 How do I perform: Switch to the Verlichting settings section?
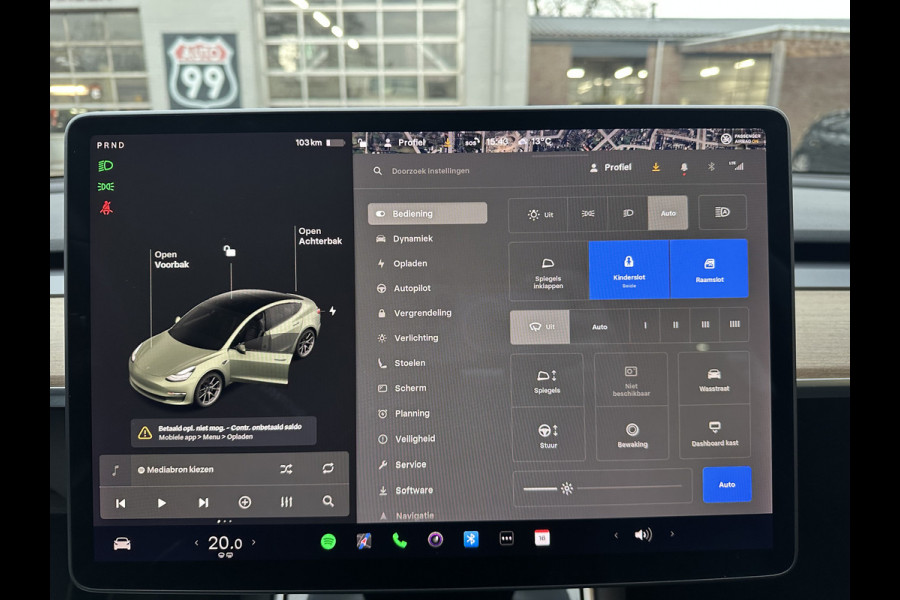pyautogui.click(x=417, y=338)
